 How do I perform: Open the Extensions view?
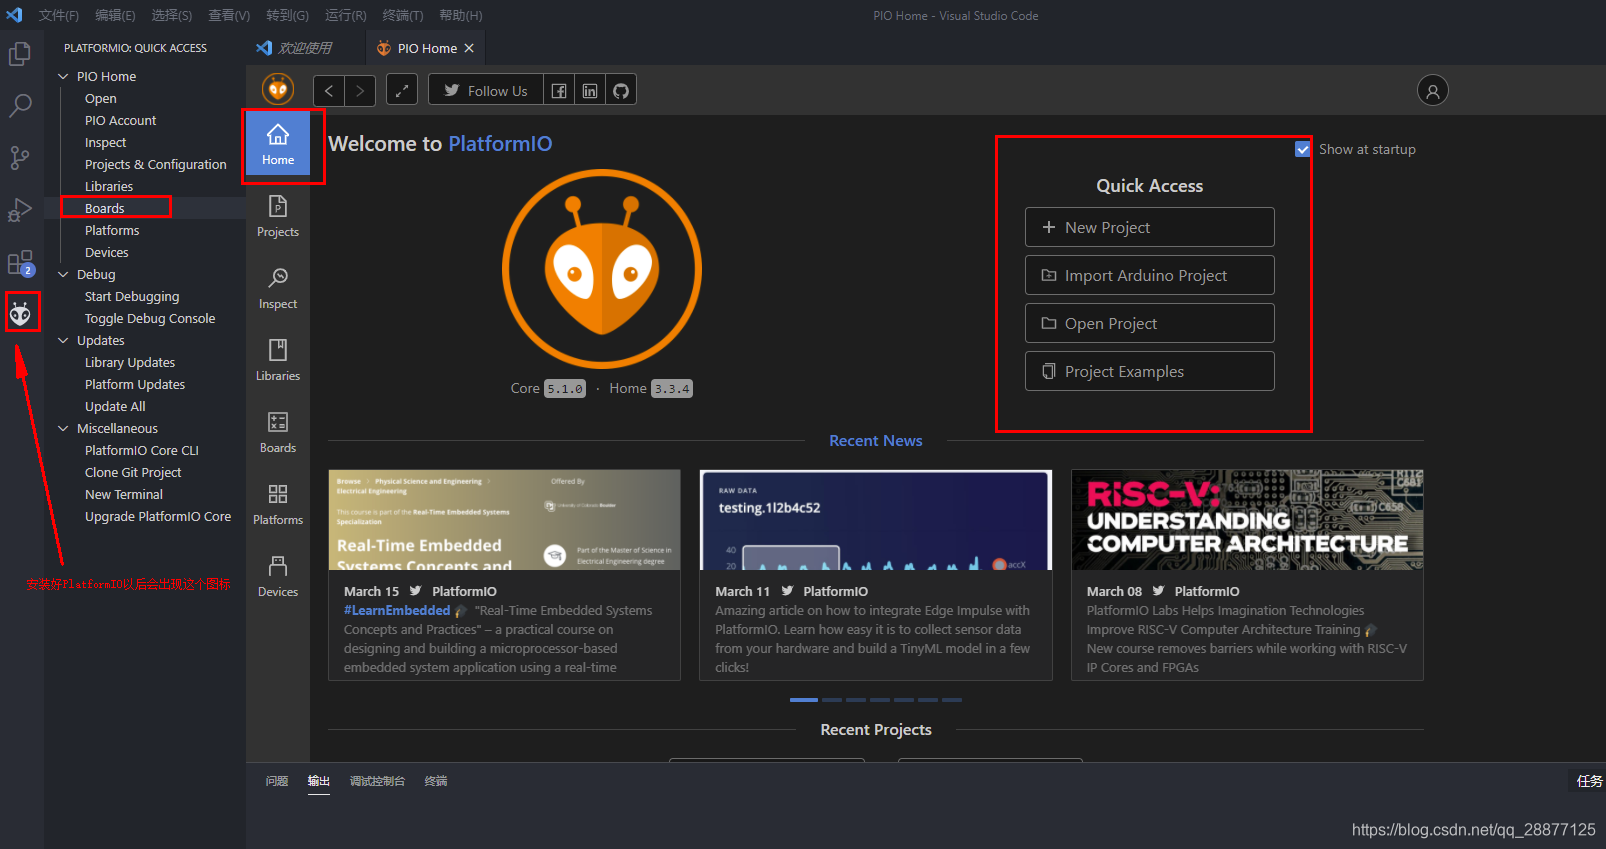(x=20, y=263)
